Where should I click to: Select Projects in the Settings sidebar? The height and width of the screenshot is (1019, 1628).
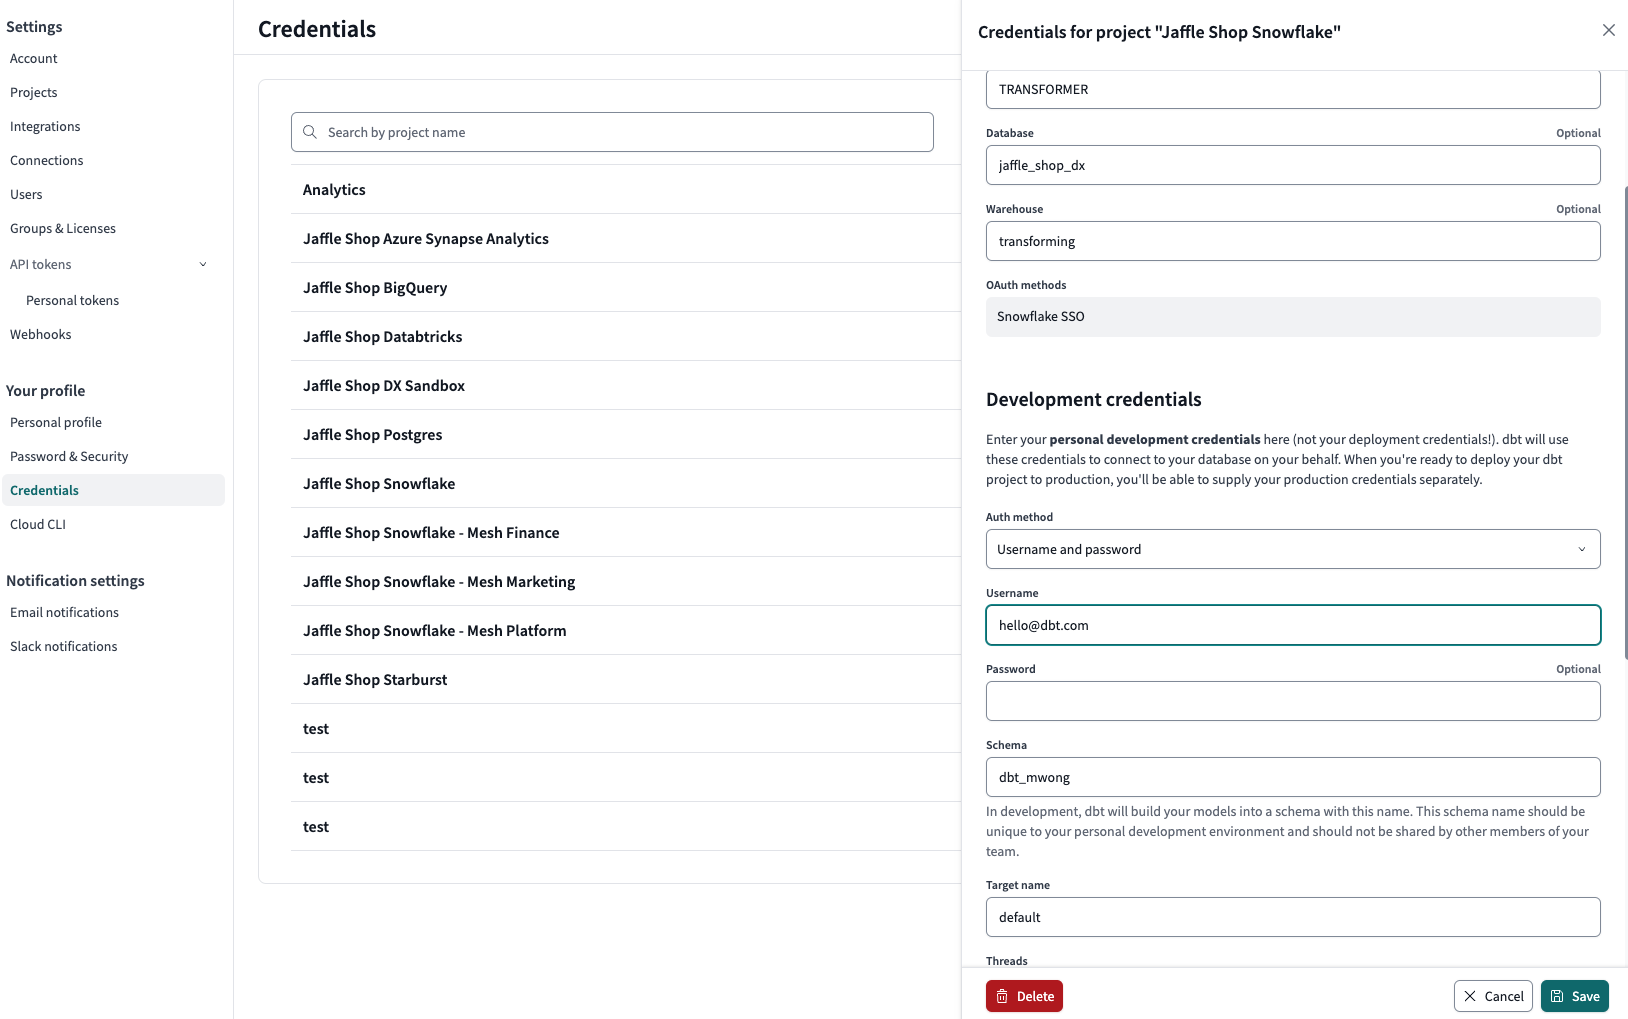pos(34,91)
